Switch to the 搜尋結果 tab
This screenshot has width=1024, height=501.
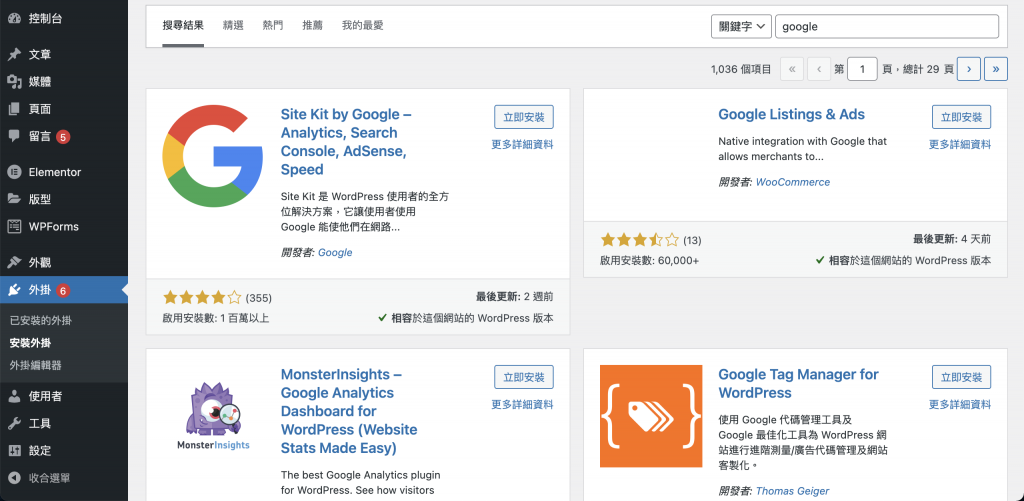[183, 25]
